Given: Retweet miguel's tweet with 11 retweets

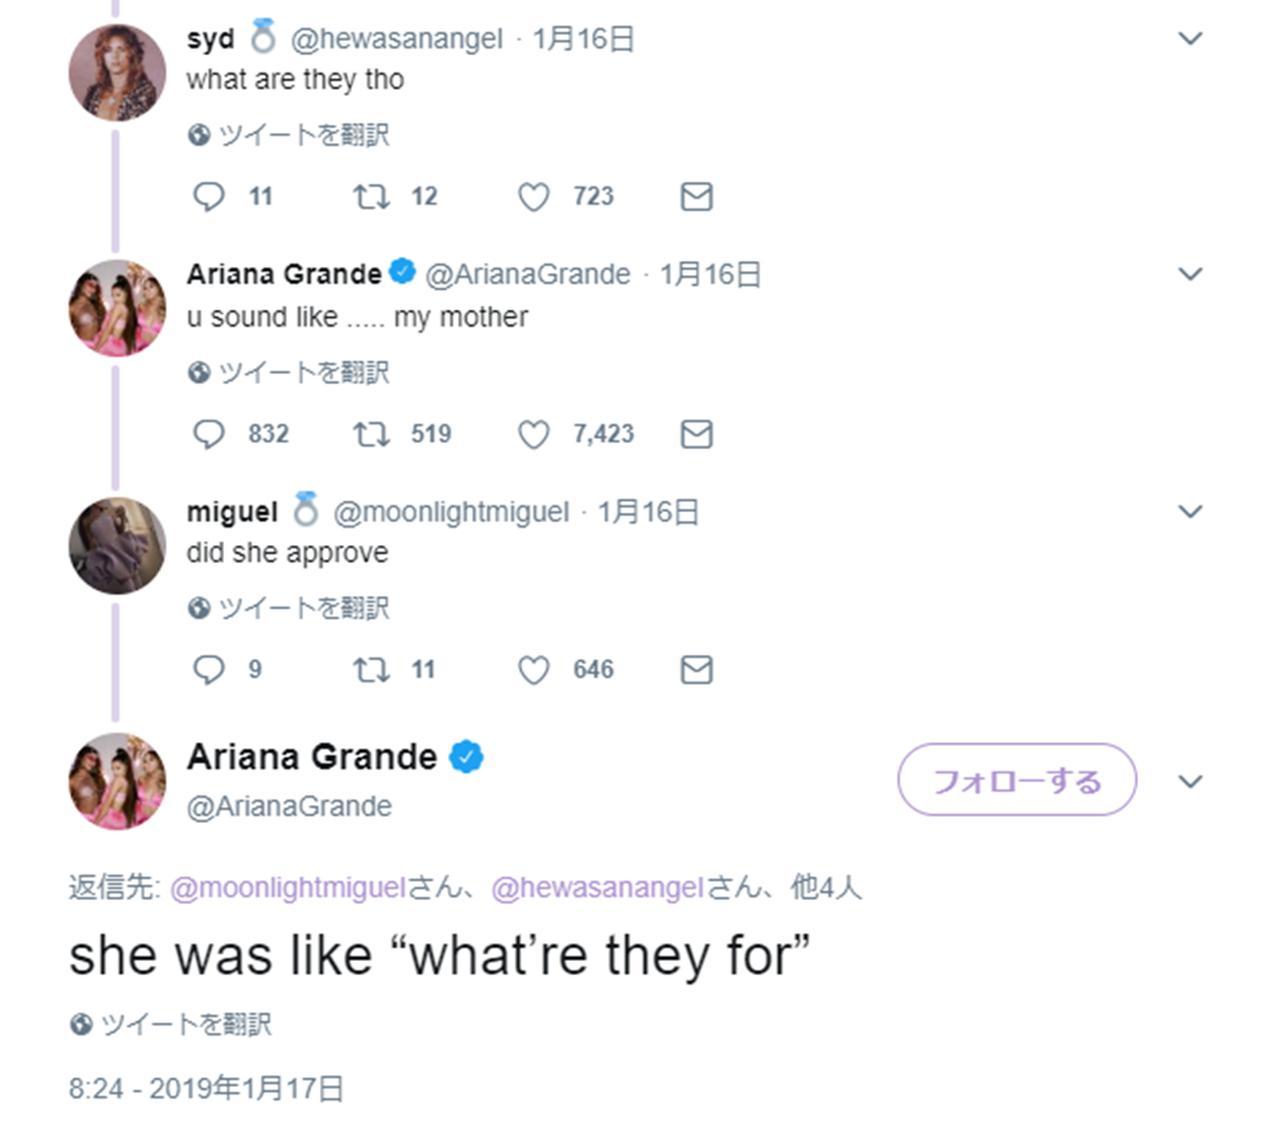Looking at the screenshot, I should tap(371, 669).
